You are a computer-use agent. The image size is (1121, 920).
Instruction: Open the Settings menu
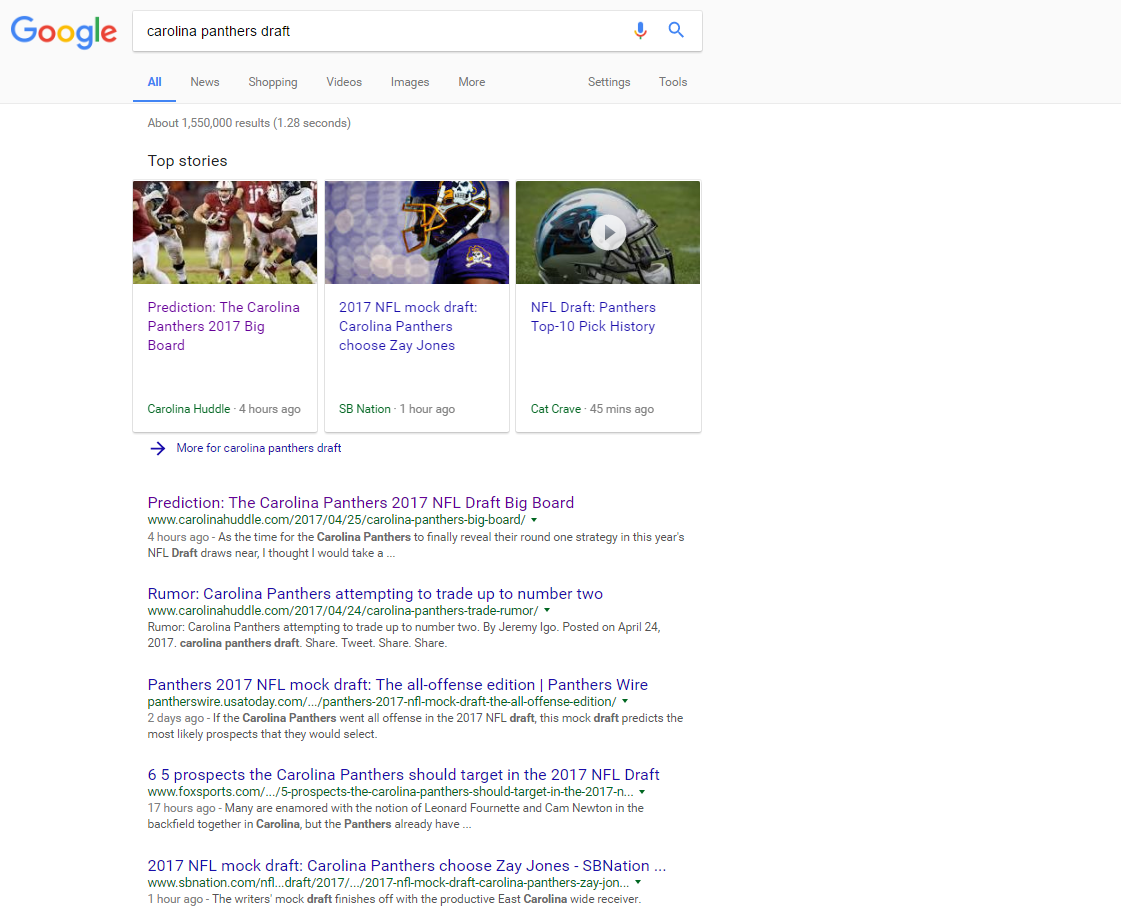pos(609,82)
